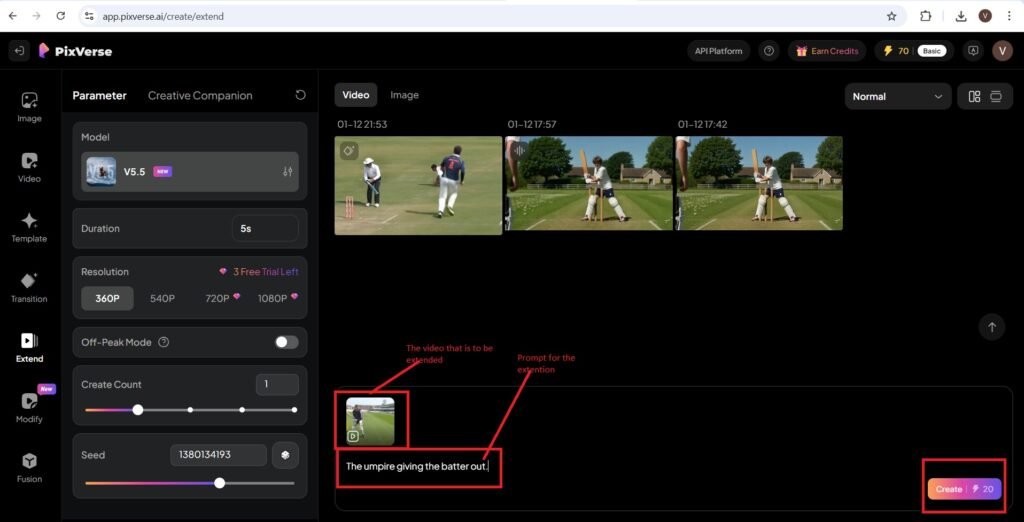Select 360P resolution
Image resolution: width=1024 pixels, height=522 pixels.
click(108, 299)
